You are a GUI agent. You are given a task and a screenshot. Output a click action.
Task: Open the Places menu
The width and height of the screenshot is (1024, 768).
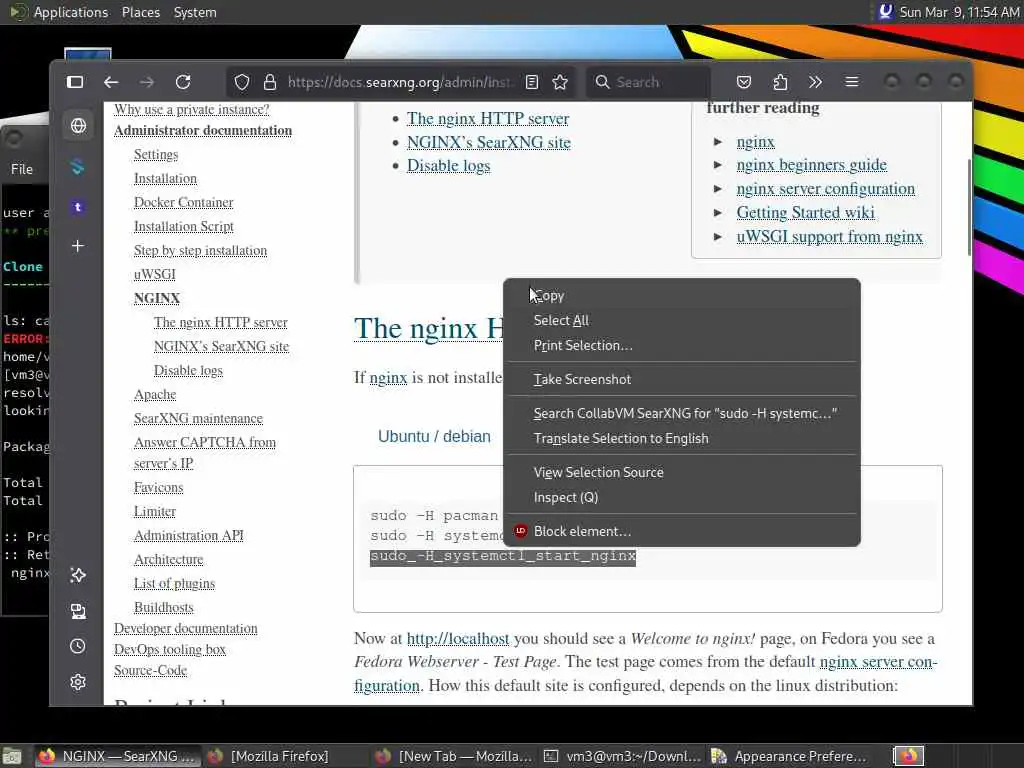click(140, 12)
